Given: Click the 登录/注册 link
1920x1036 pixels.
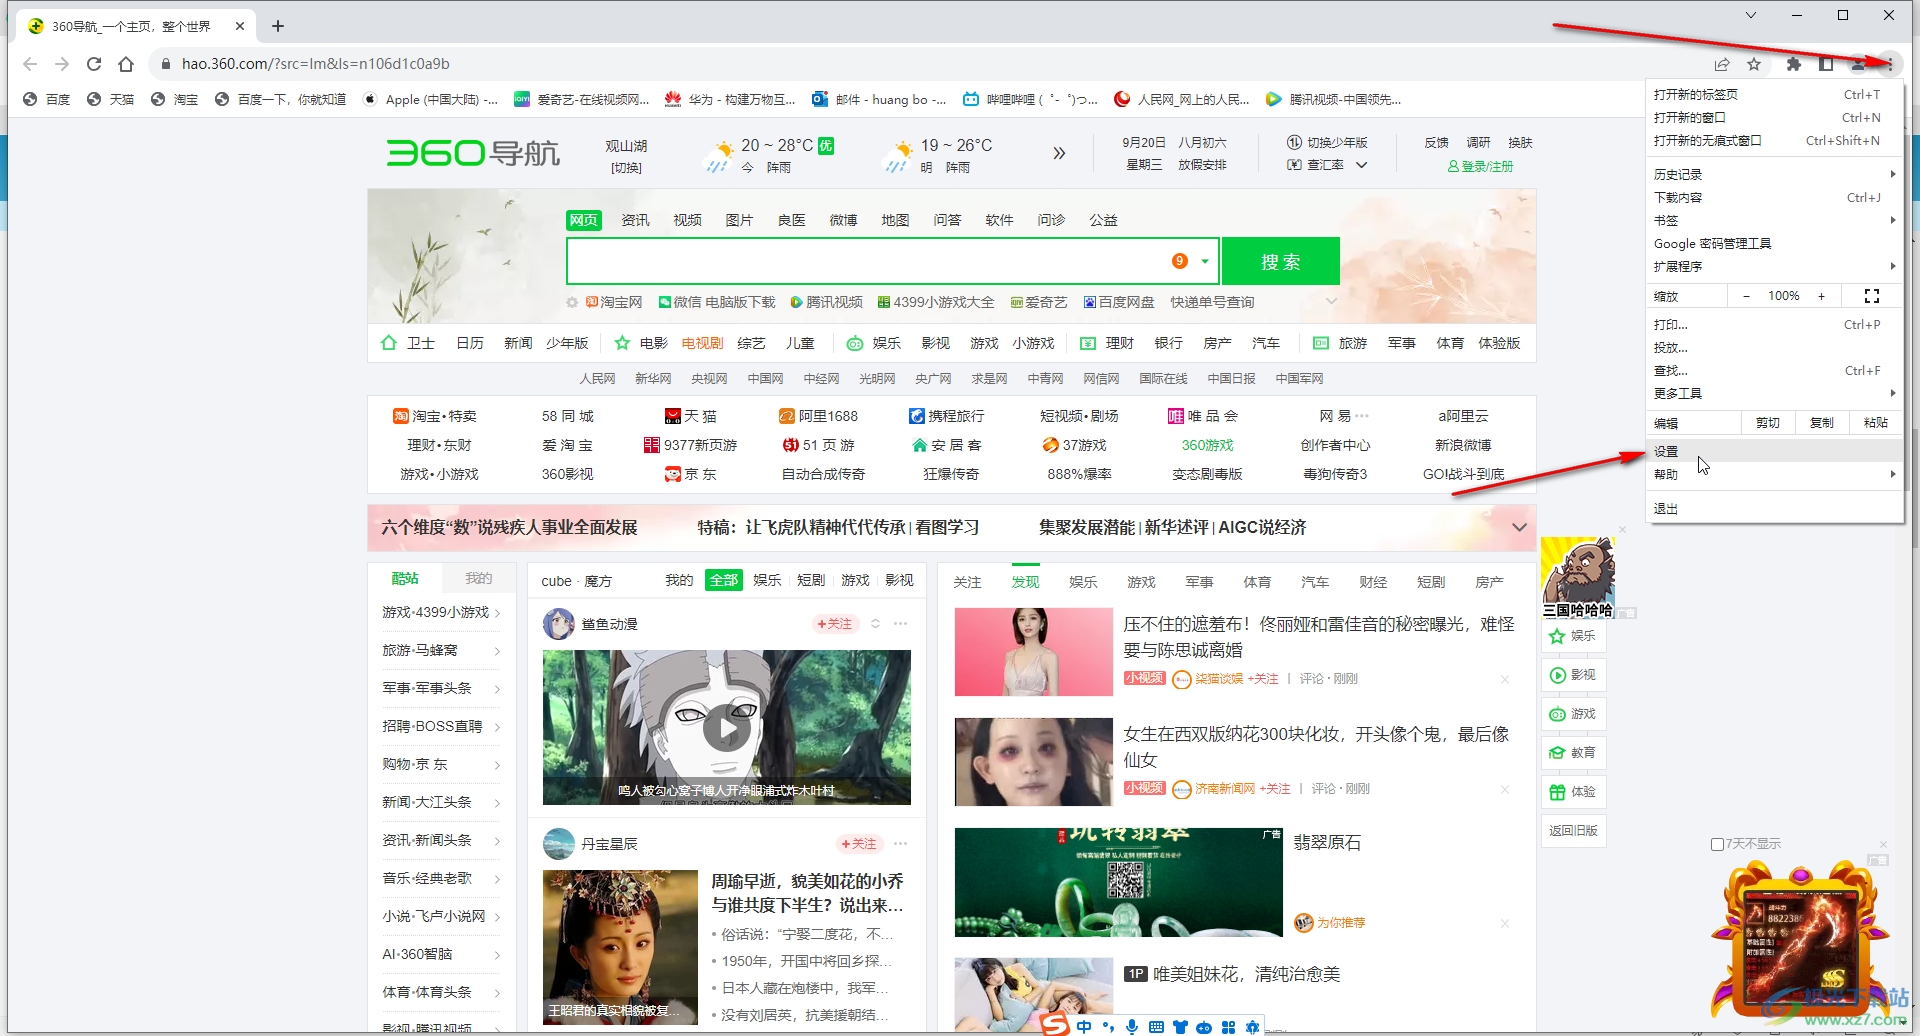Looking at the screenshot, I should coord(1481,166).
